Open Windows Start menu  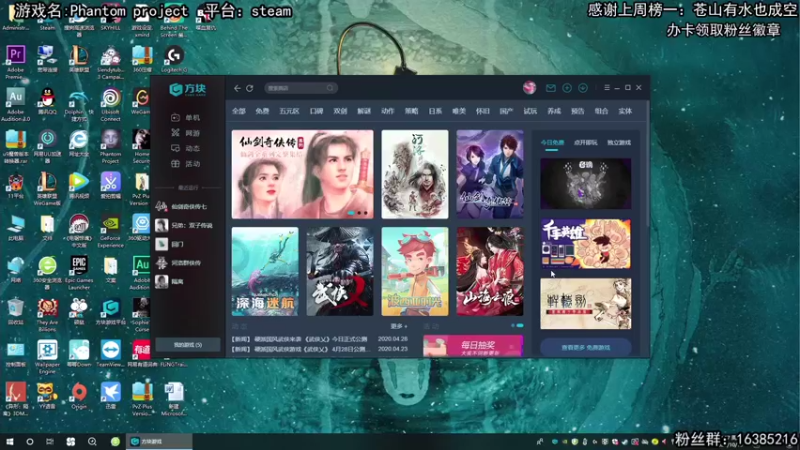(9, 441)
